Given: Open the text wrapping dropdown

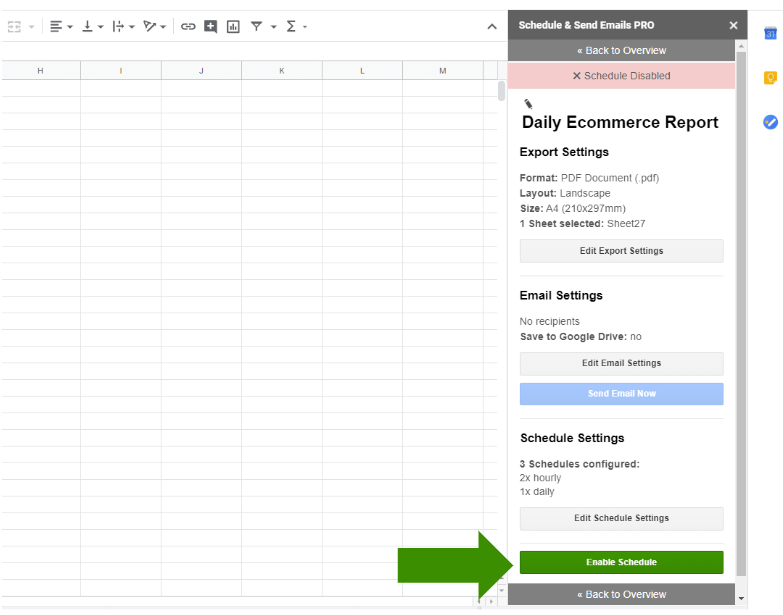Looking at the screenshot, I should point(123,26).
